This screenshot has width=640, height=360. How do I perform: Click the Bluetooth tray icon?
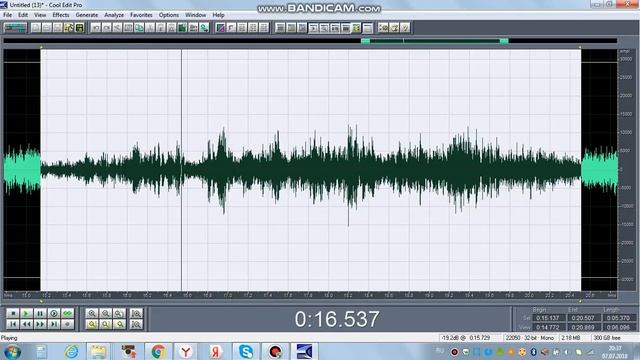pyautogui.click(x=533, y=351)
